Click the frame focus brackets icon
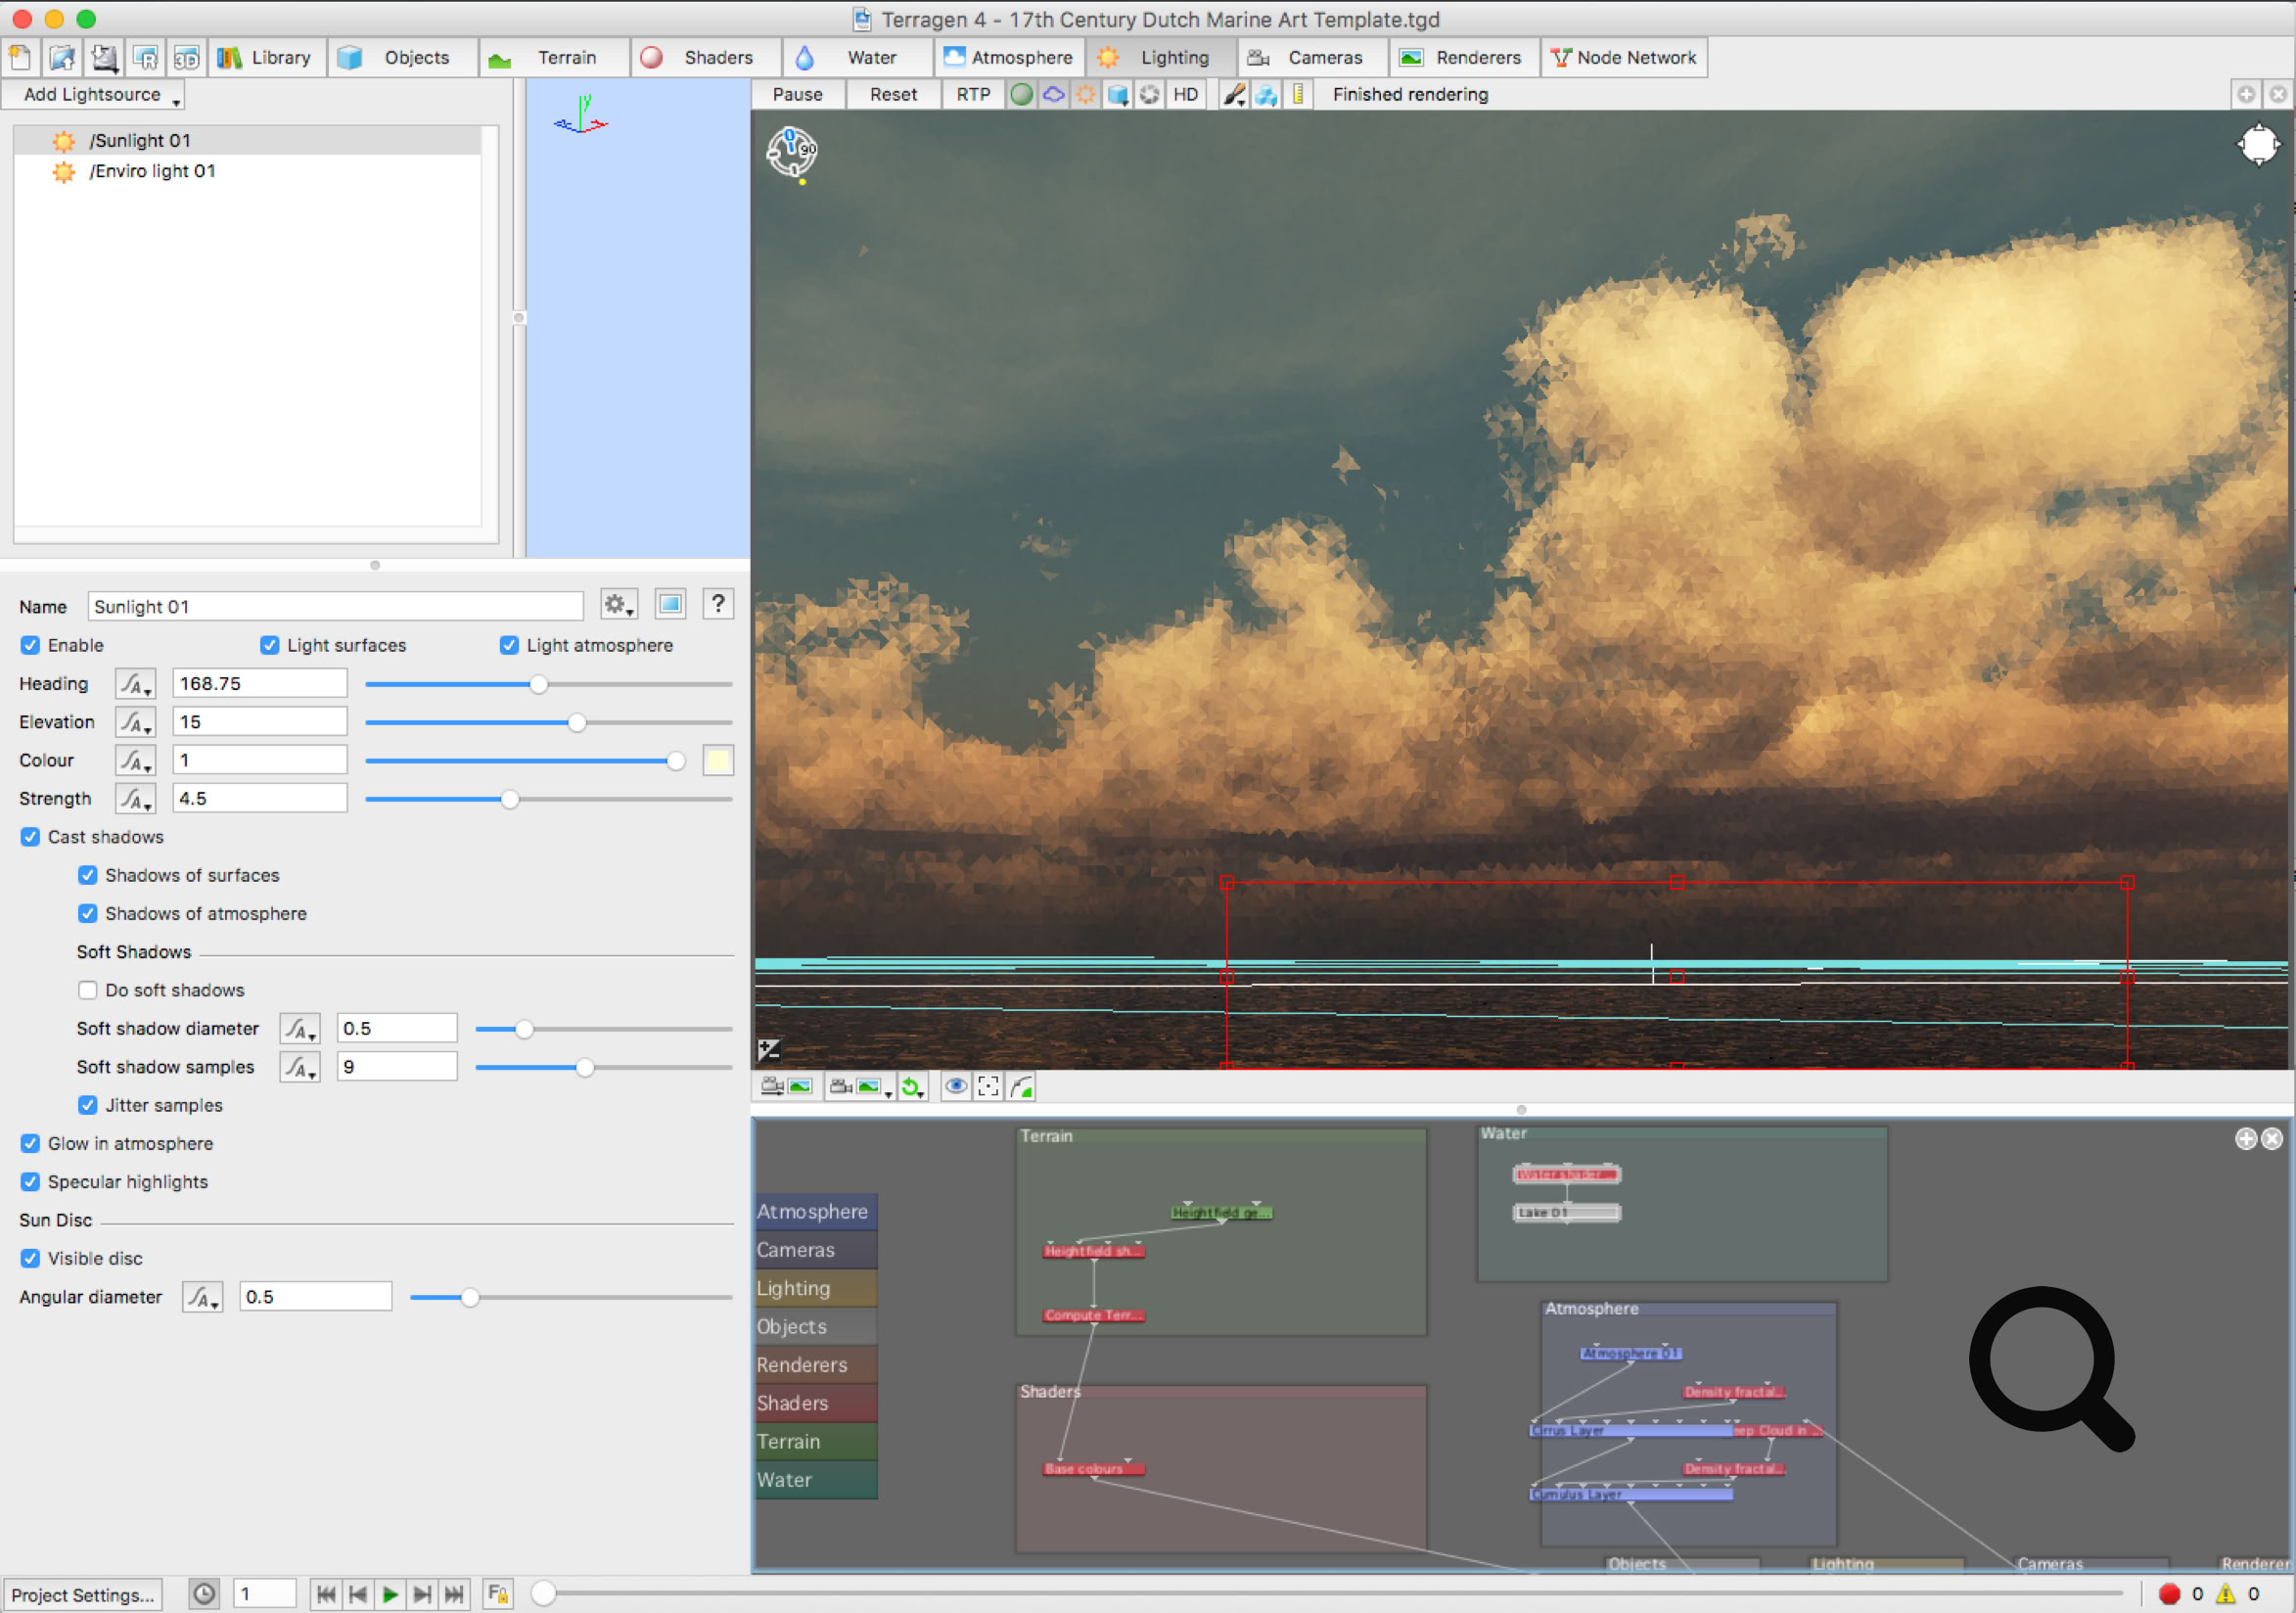This screenshot has height=1613, width=2296. click(x=988, y=1087)
